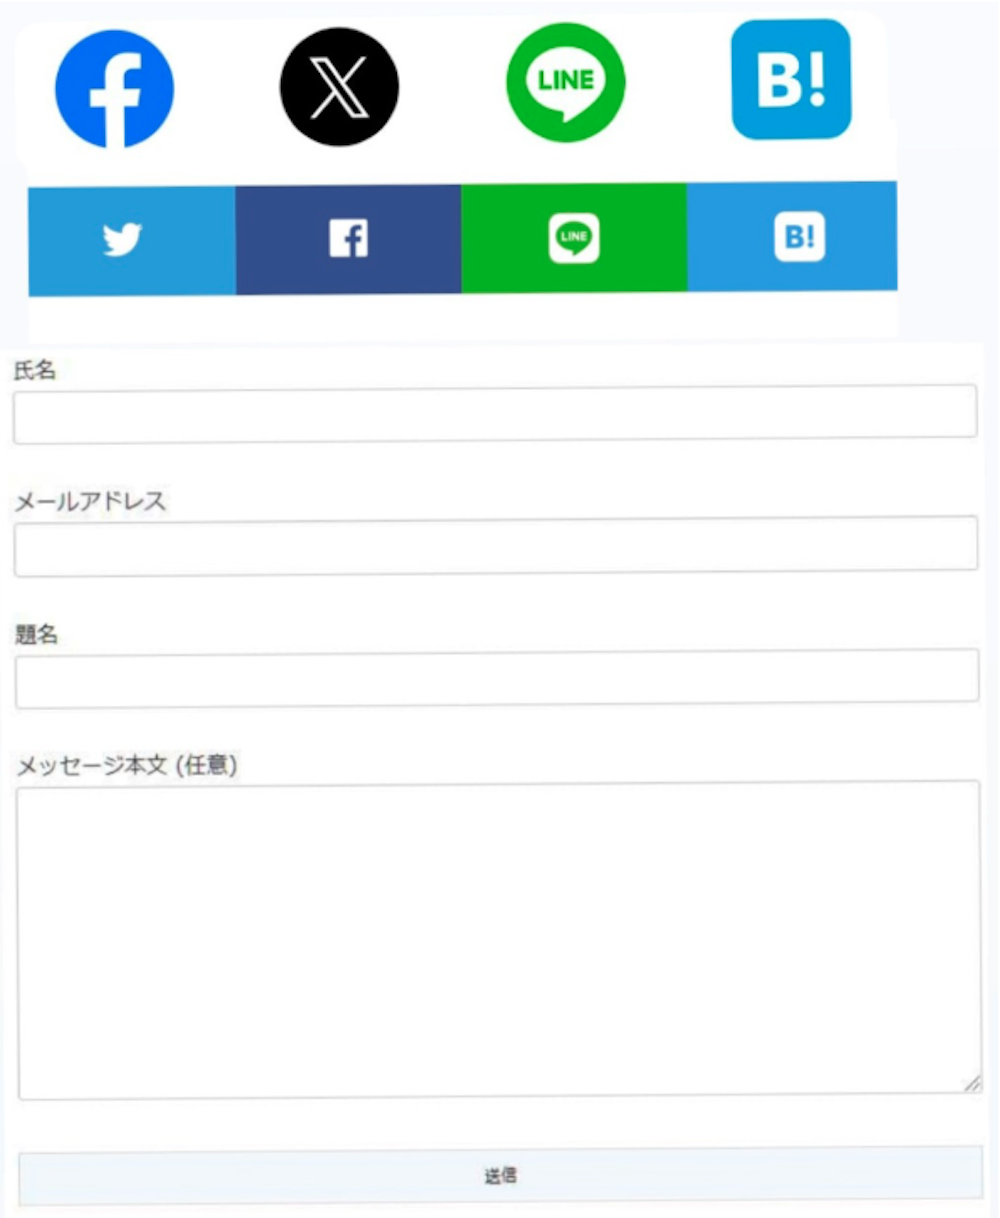Click the round blue Facebook icon
1000x1218 pixels.
tap(114, 89)
